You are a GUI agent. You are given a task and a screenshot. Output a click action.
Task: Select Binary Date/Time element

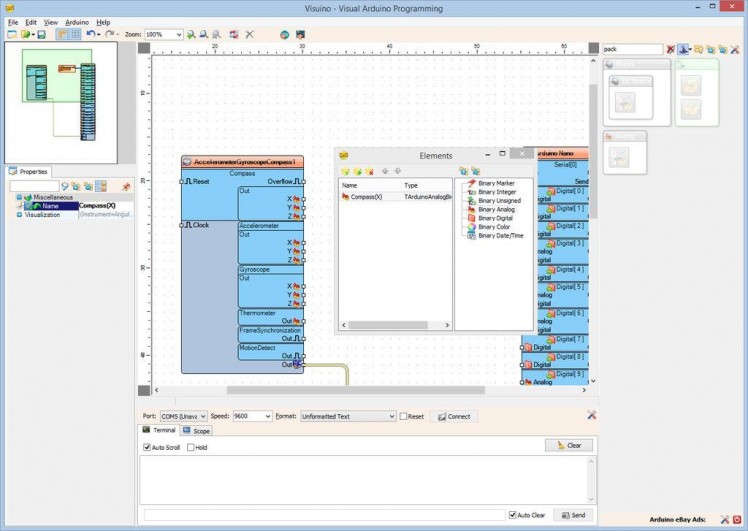[471, 236]
